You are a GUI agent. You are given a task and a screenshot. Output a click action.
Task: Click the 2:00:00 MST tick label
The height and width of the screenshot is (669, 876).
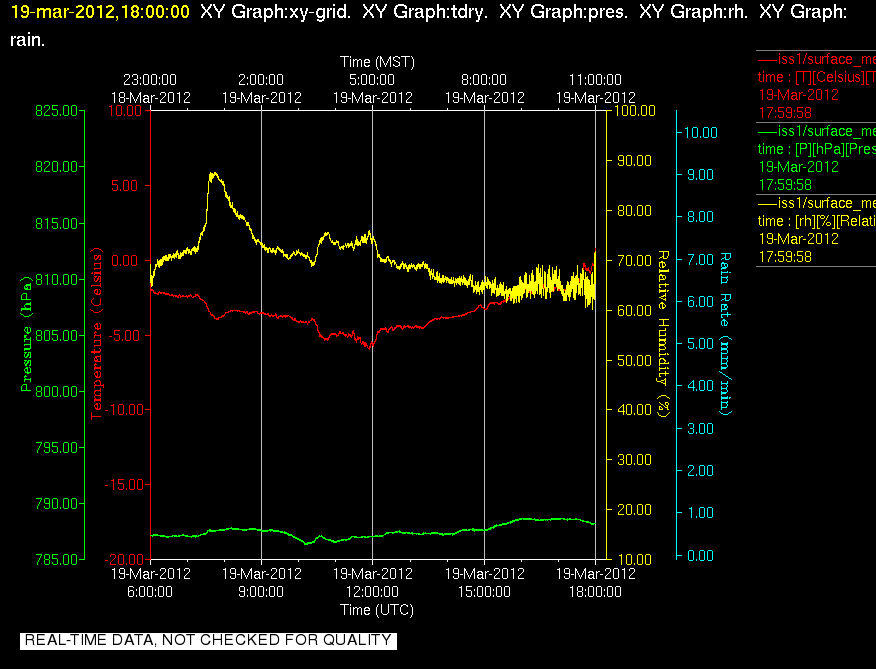click(261, 80)
